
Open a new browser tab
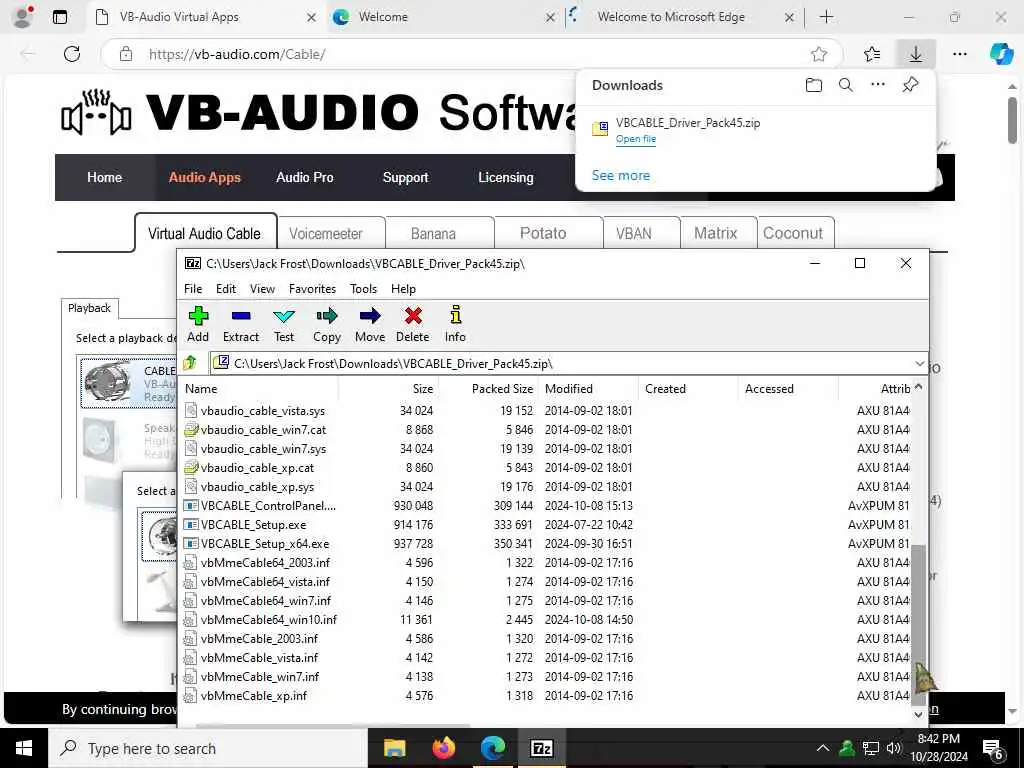click(x=826, y=17)
